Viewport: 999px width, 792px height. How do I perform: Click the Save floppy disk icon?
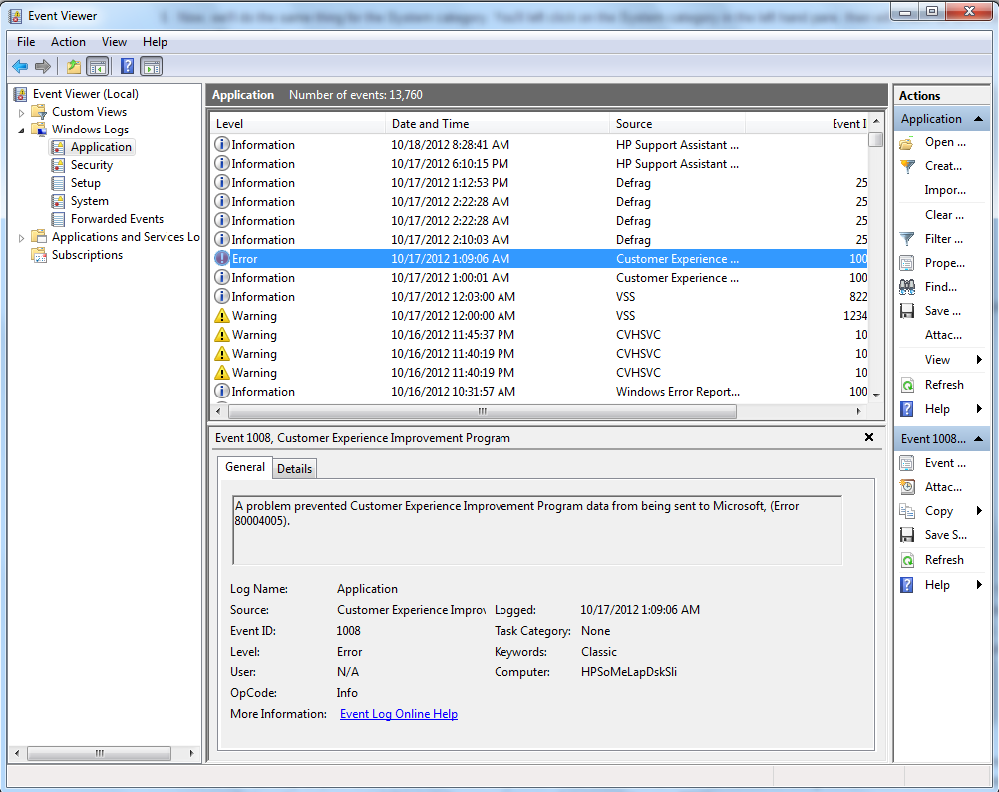[907, 311]
